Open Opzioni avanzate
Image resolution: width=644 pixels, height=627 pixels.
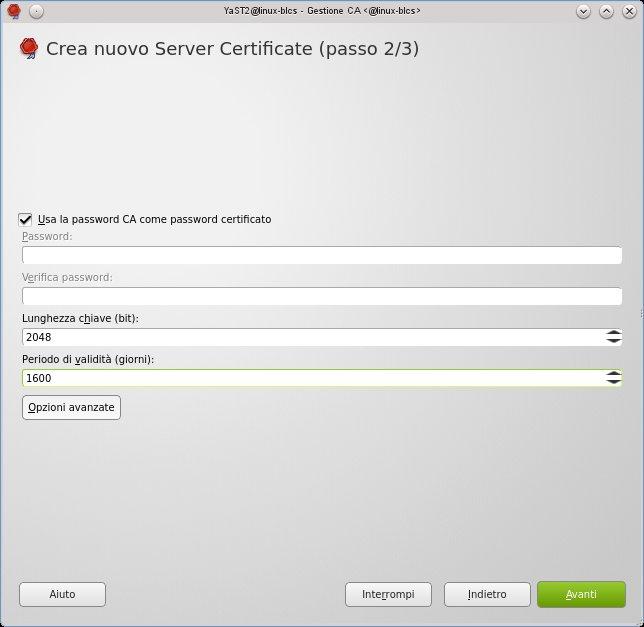(x=71, y=407)
